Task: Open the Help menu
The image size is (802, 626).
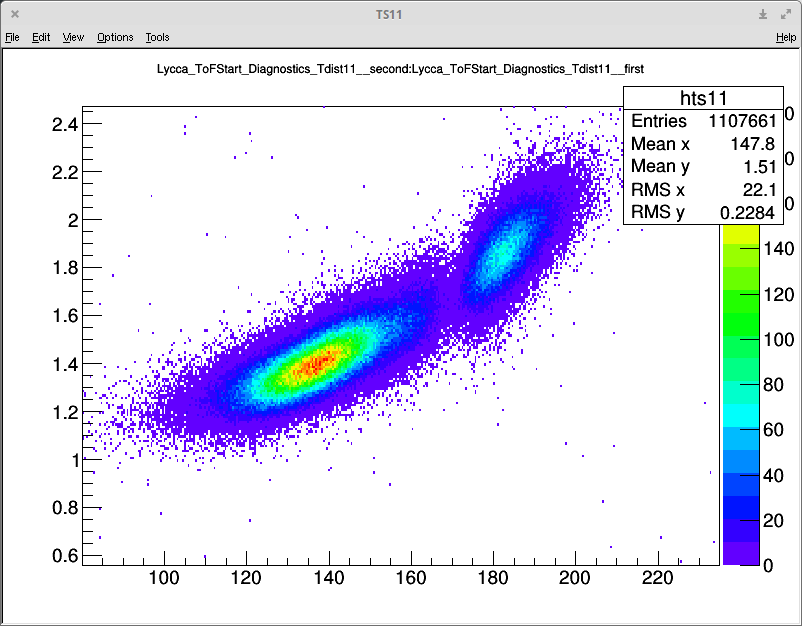Action: coord(786,37)
